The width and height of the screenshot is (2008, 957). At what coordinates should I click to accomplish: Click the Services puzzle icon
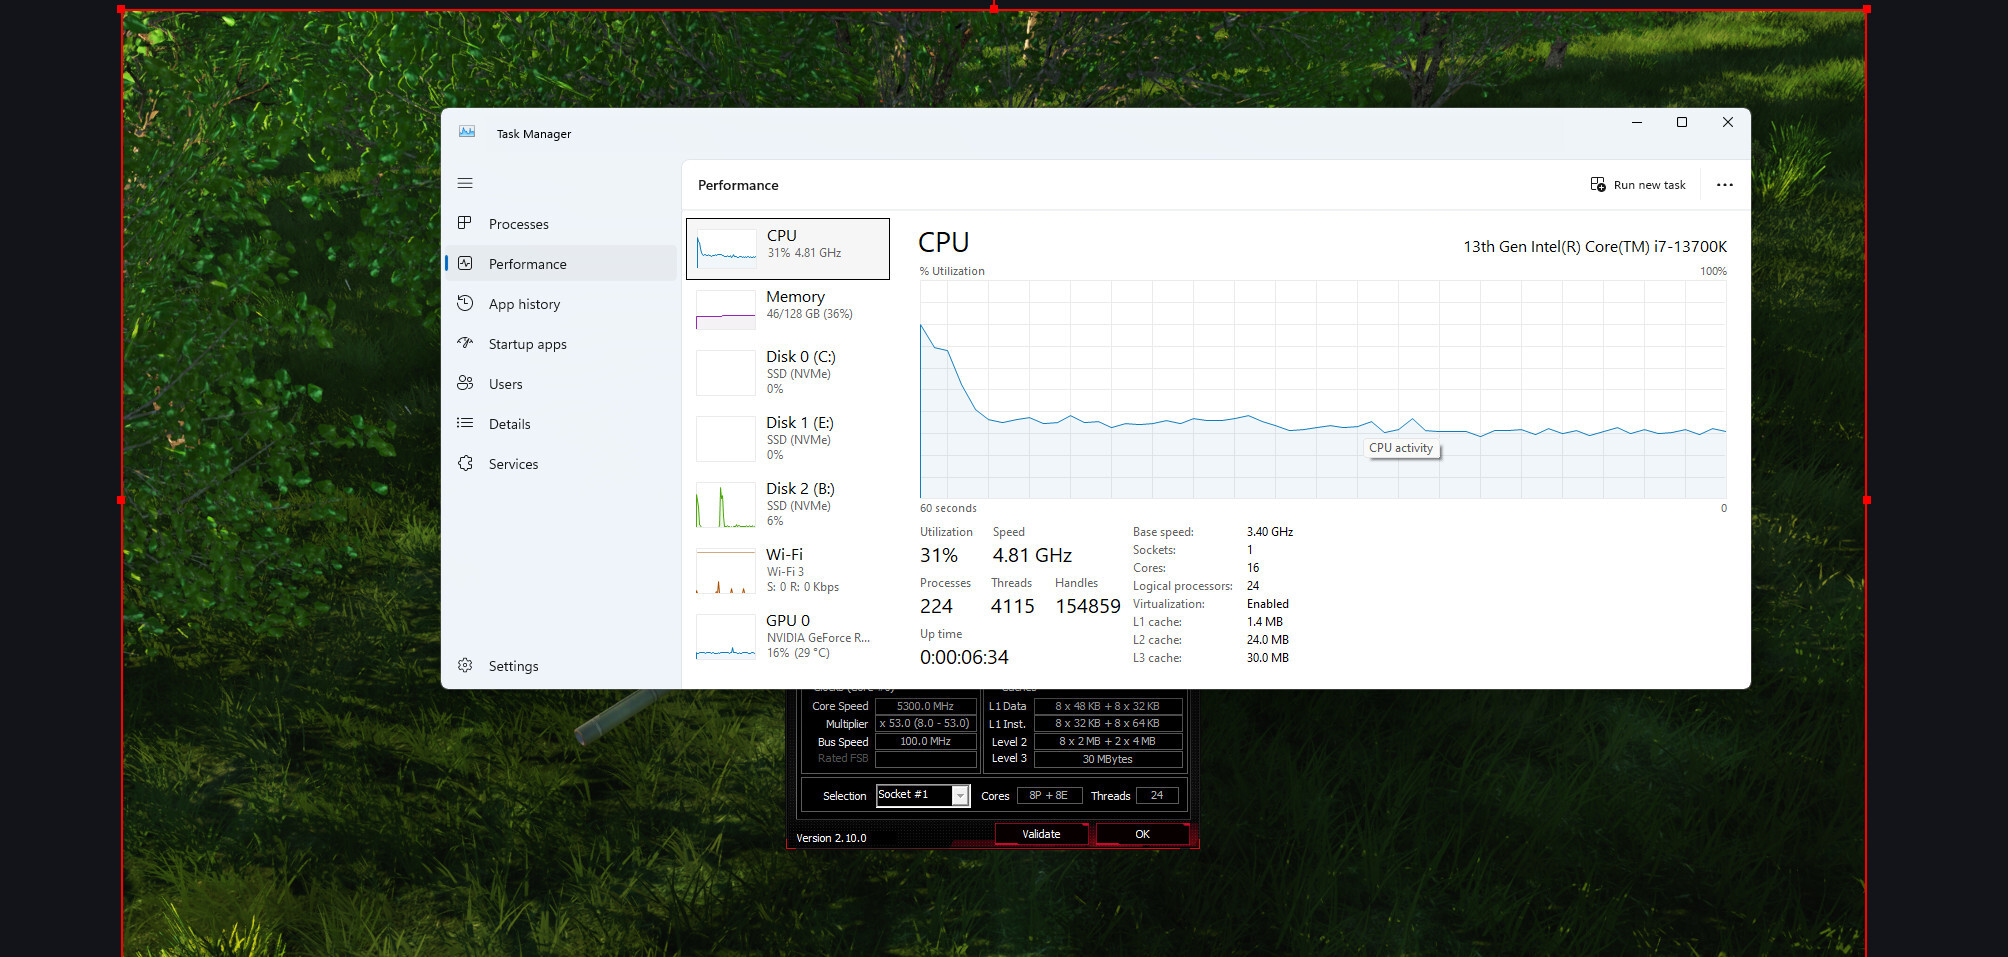(465, 463)
